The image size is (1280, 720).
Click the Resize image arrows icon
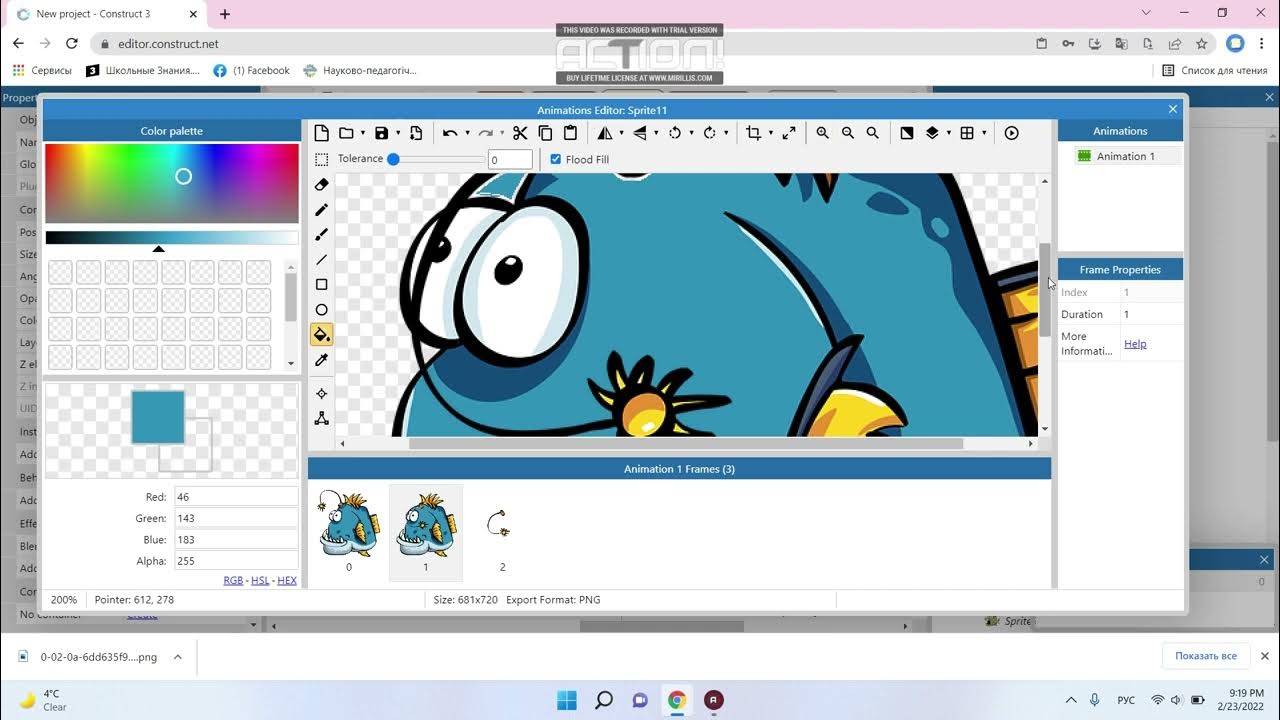click(x=789, y=133)
